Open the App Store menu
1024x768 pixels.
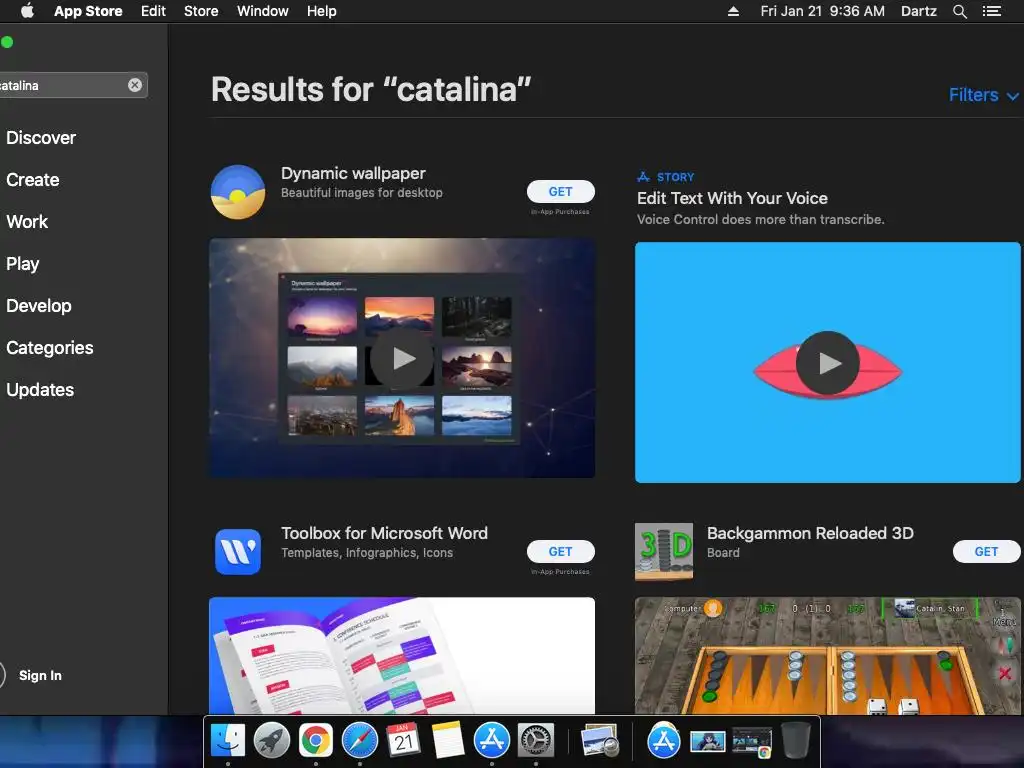(x=88, y=11)
